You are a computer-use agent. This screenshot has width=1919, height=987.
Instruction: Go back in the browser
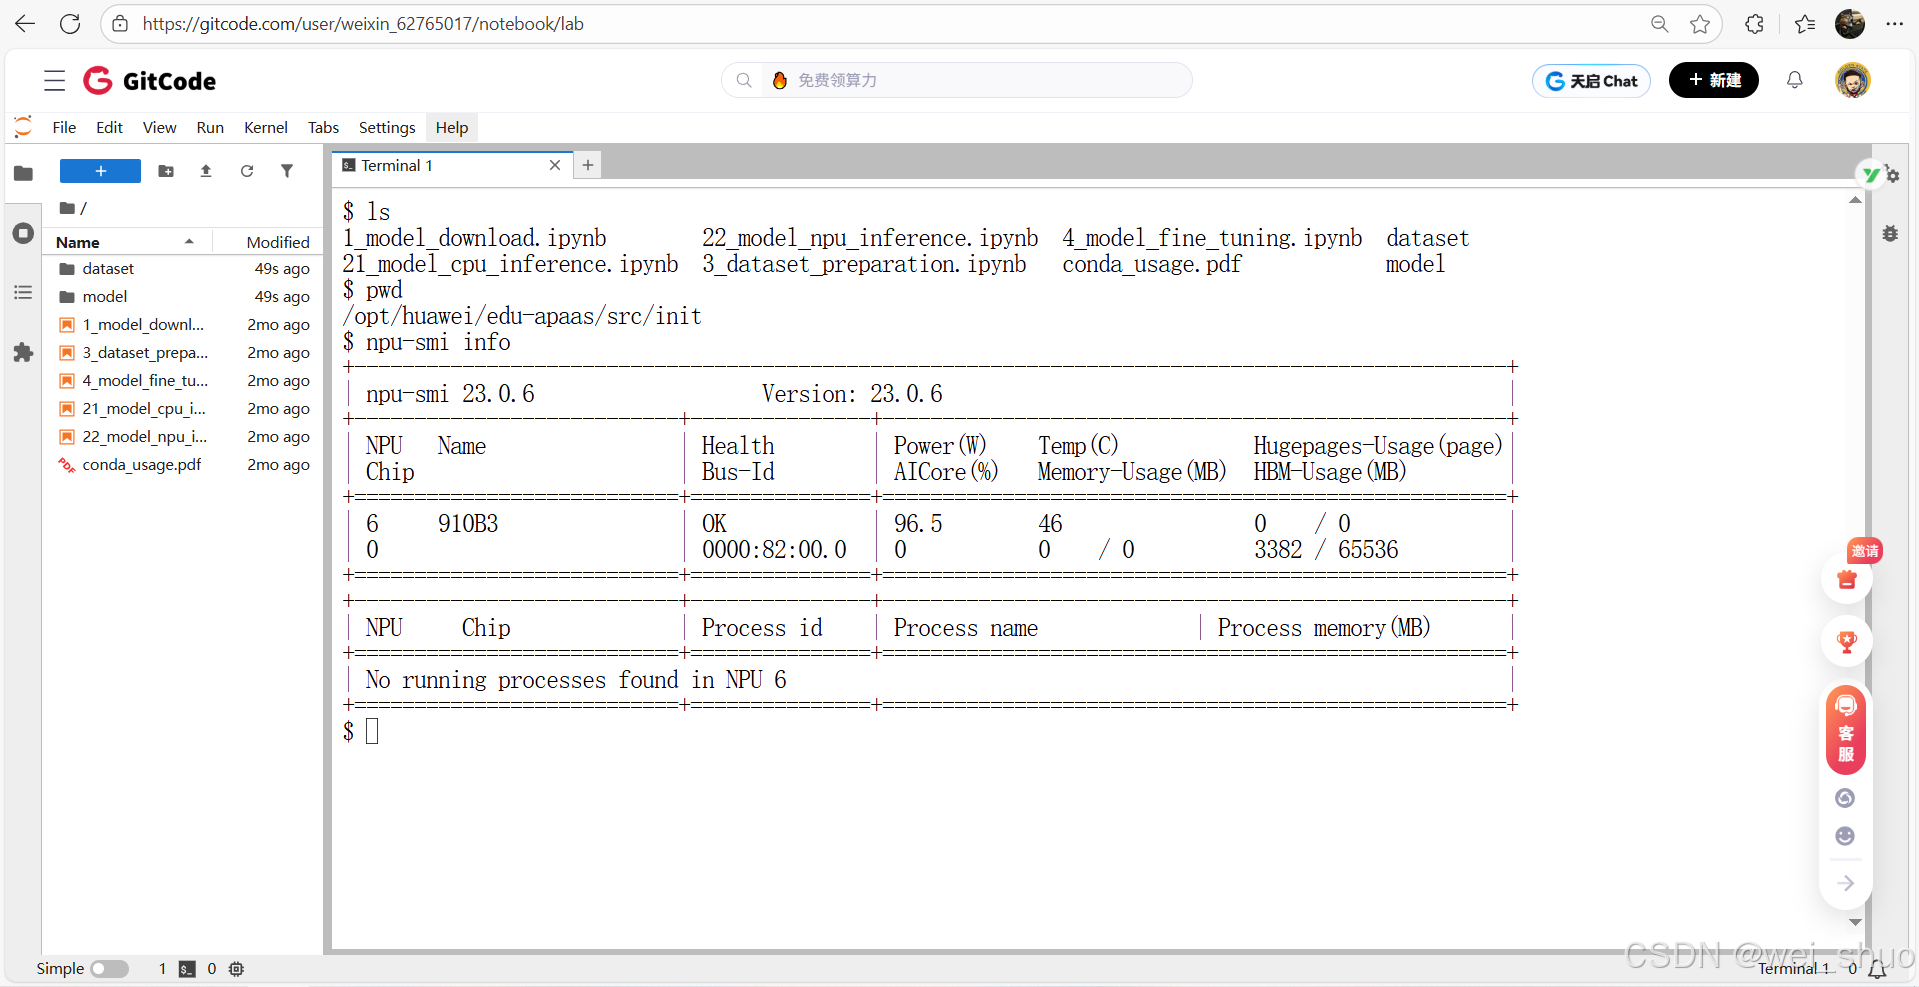pyautogui.click(x=25, y=24)
